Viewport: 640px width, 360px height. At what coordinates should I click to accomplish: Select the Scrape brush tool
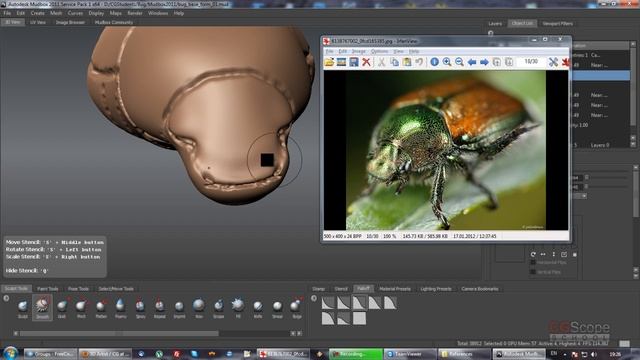pos(218,308)
